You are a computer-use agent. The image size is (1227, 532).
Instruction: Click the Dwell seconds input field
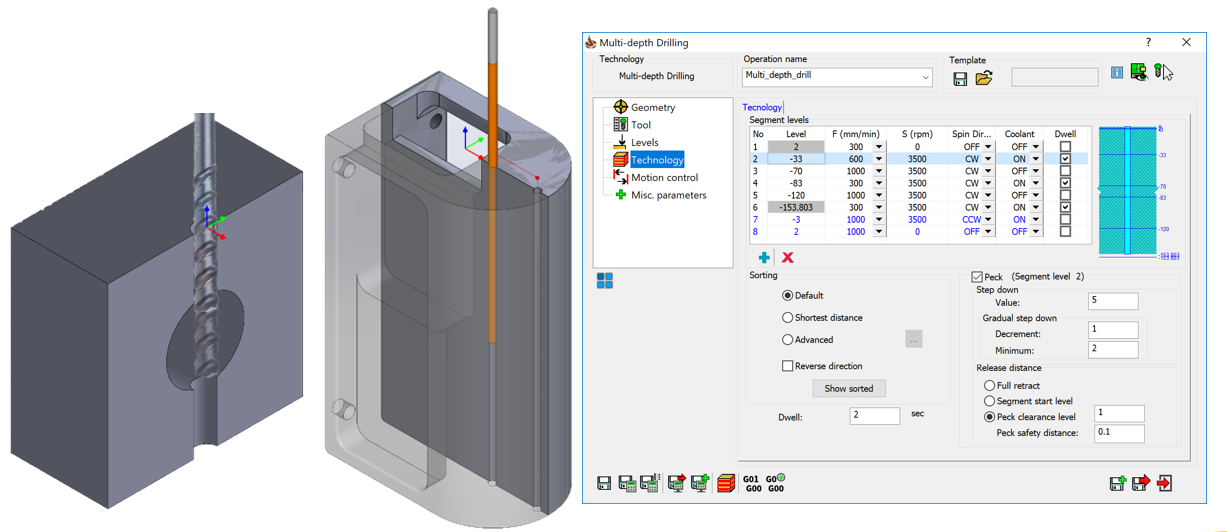[x=874, y=416]
